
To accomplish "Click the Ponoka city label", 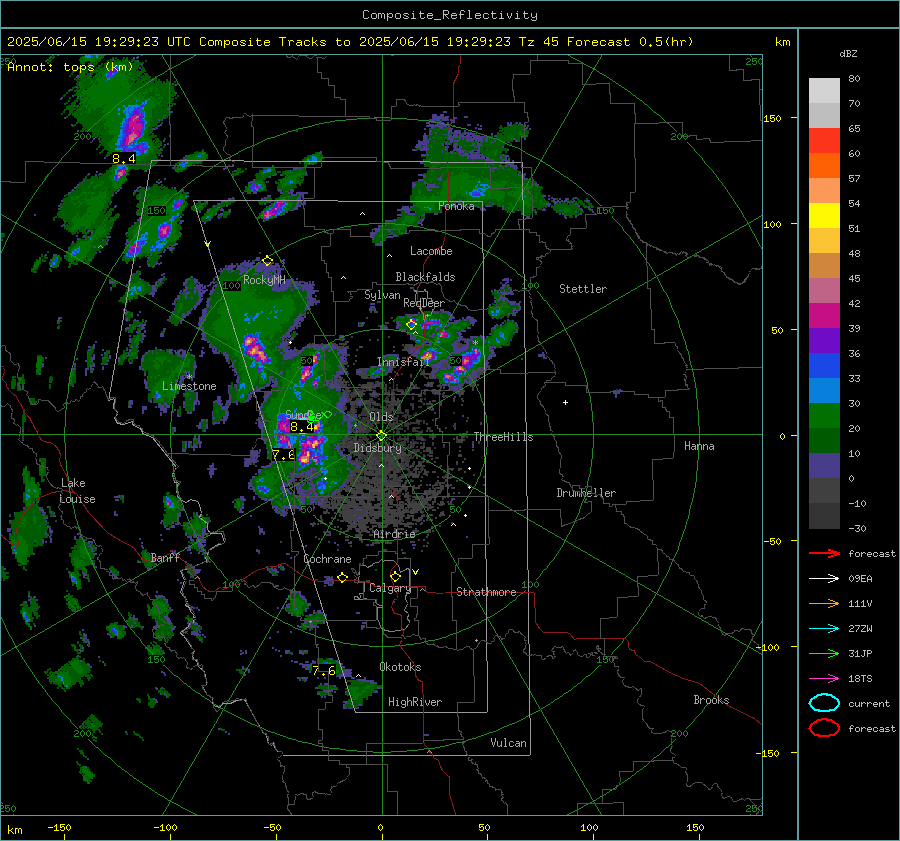I will click(x=456, y=206).
